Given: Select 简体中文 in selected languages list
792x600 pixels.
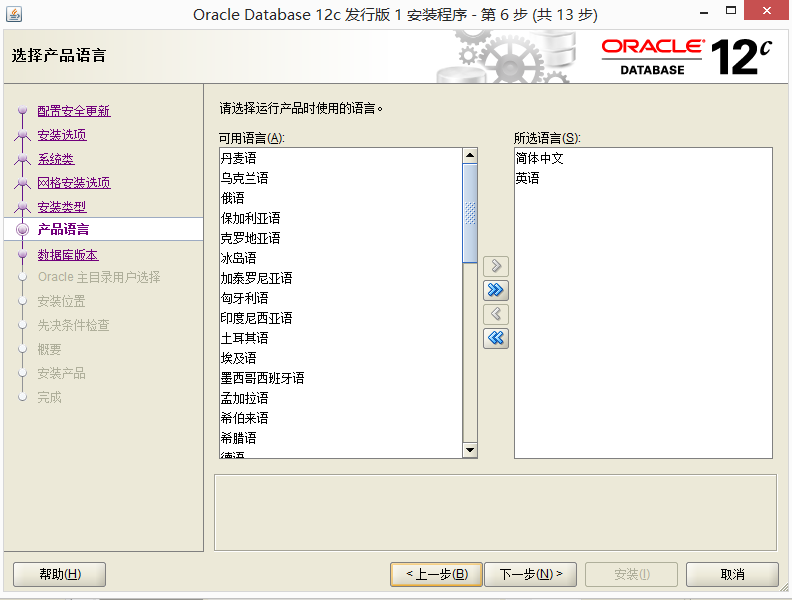Looking at the screenshot, I should [643, 158].
